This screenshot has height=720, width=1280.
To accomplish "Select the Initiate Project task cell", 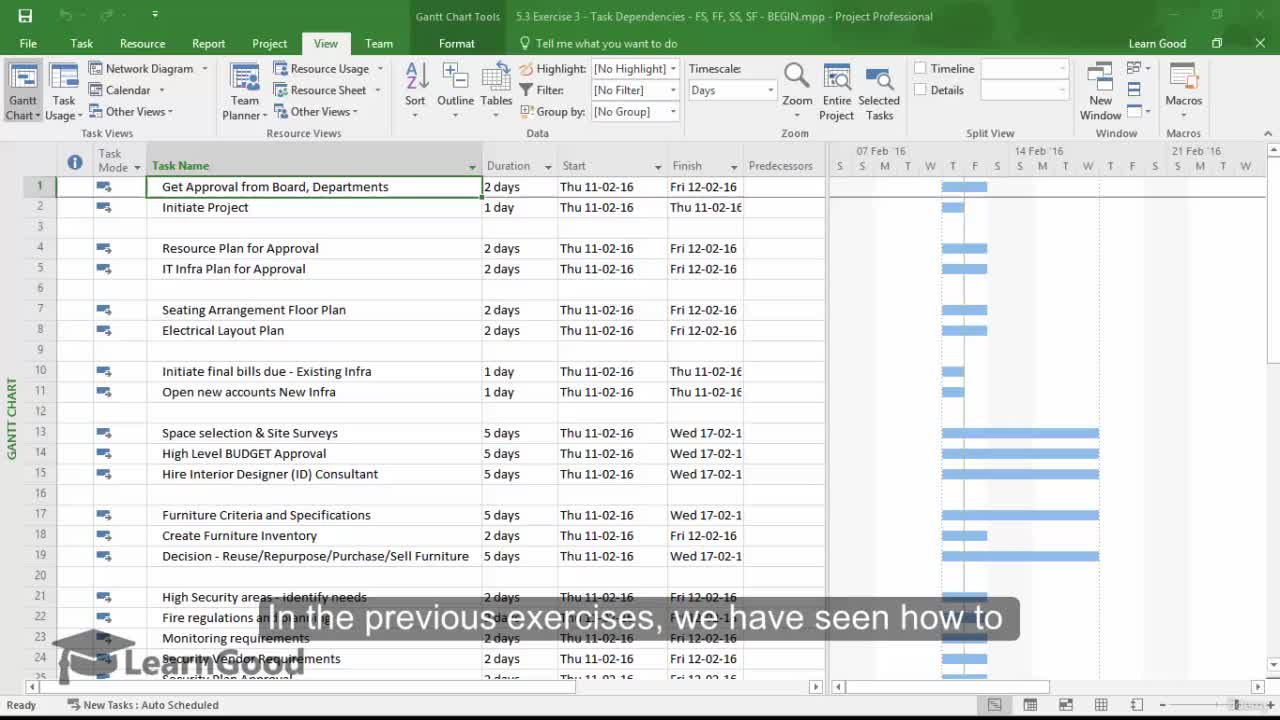I will pos(314,207).
